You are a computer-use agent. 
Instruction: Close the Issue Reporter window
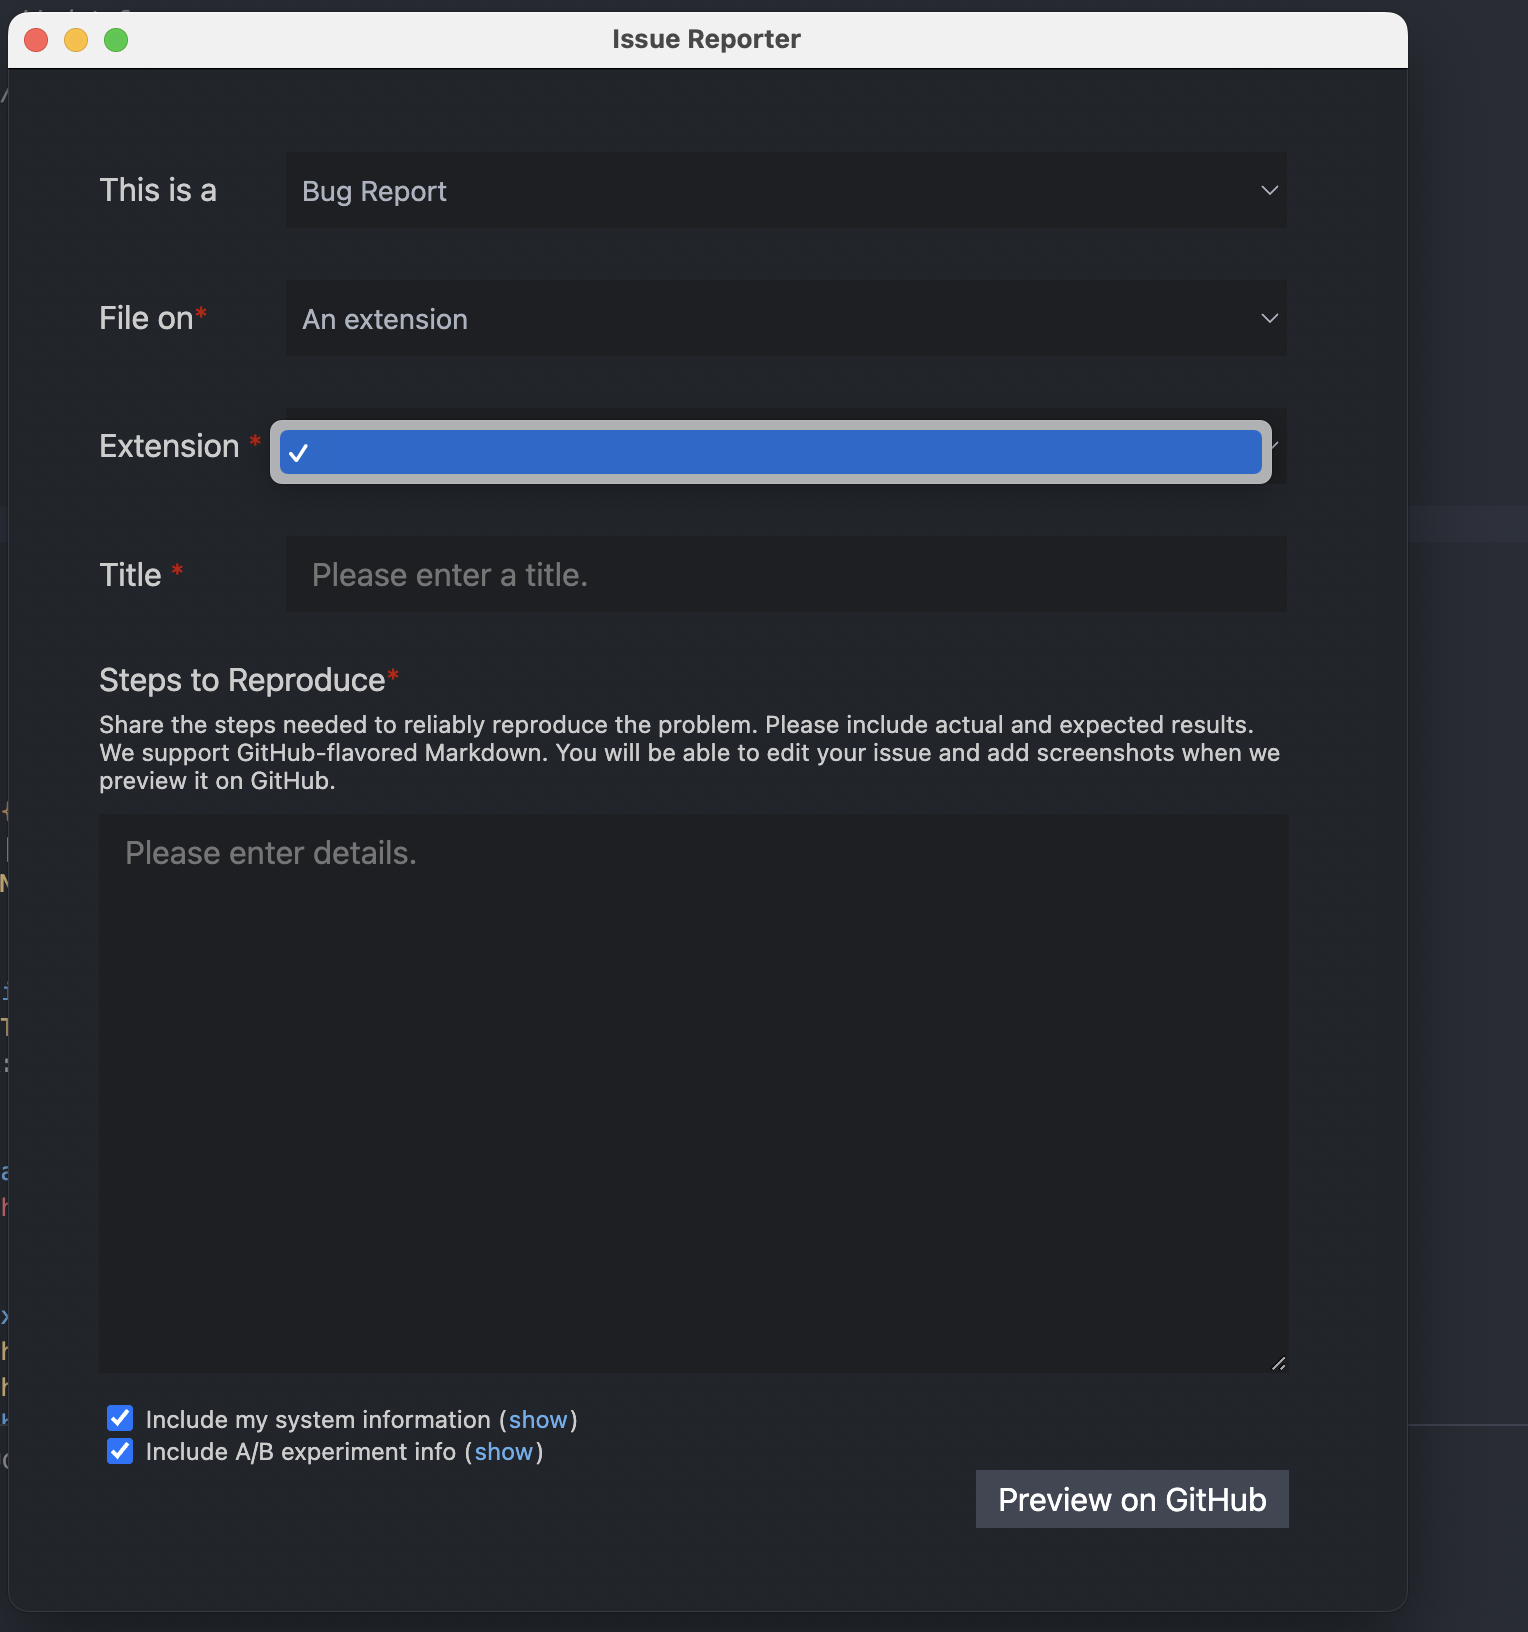[x=36, y=40]
